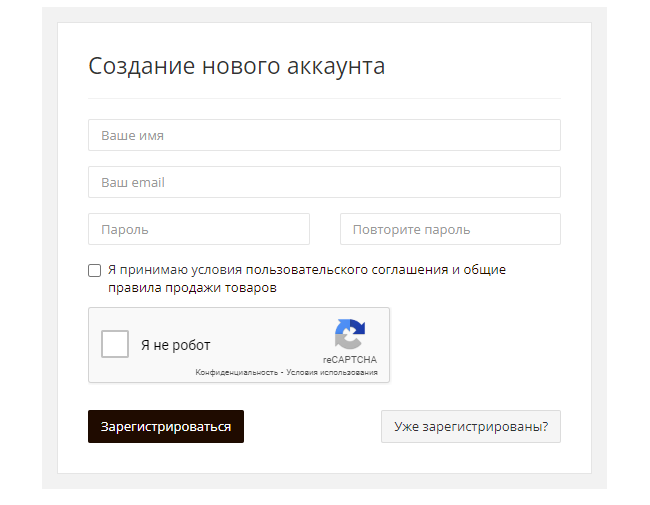650x505 pixels.
Task: Open the 'Конфиденциальность' privacy link
Action: [x=237, y=372]
